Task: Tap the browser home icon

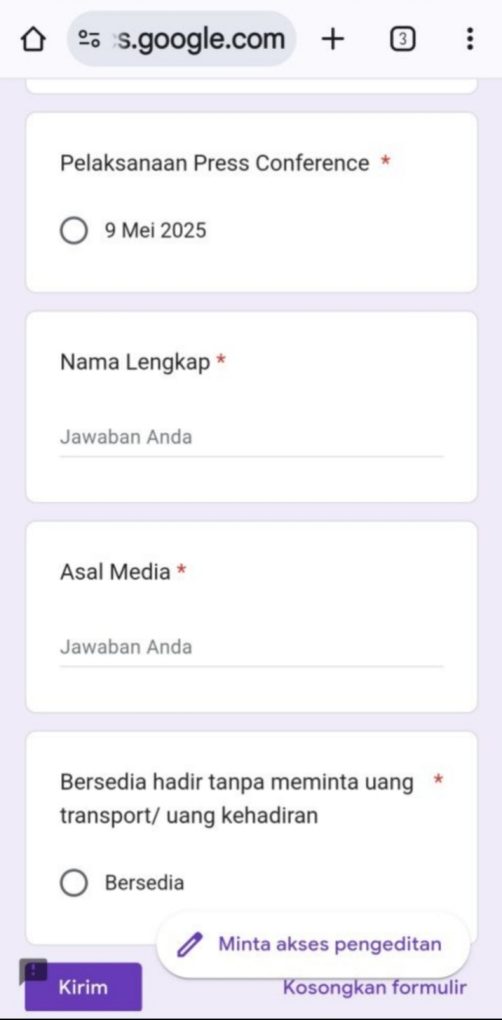Action: pos(33,40)
